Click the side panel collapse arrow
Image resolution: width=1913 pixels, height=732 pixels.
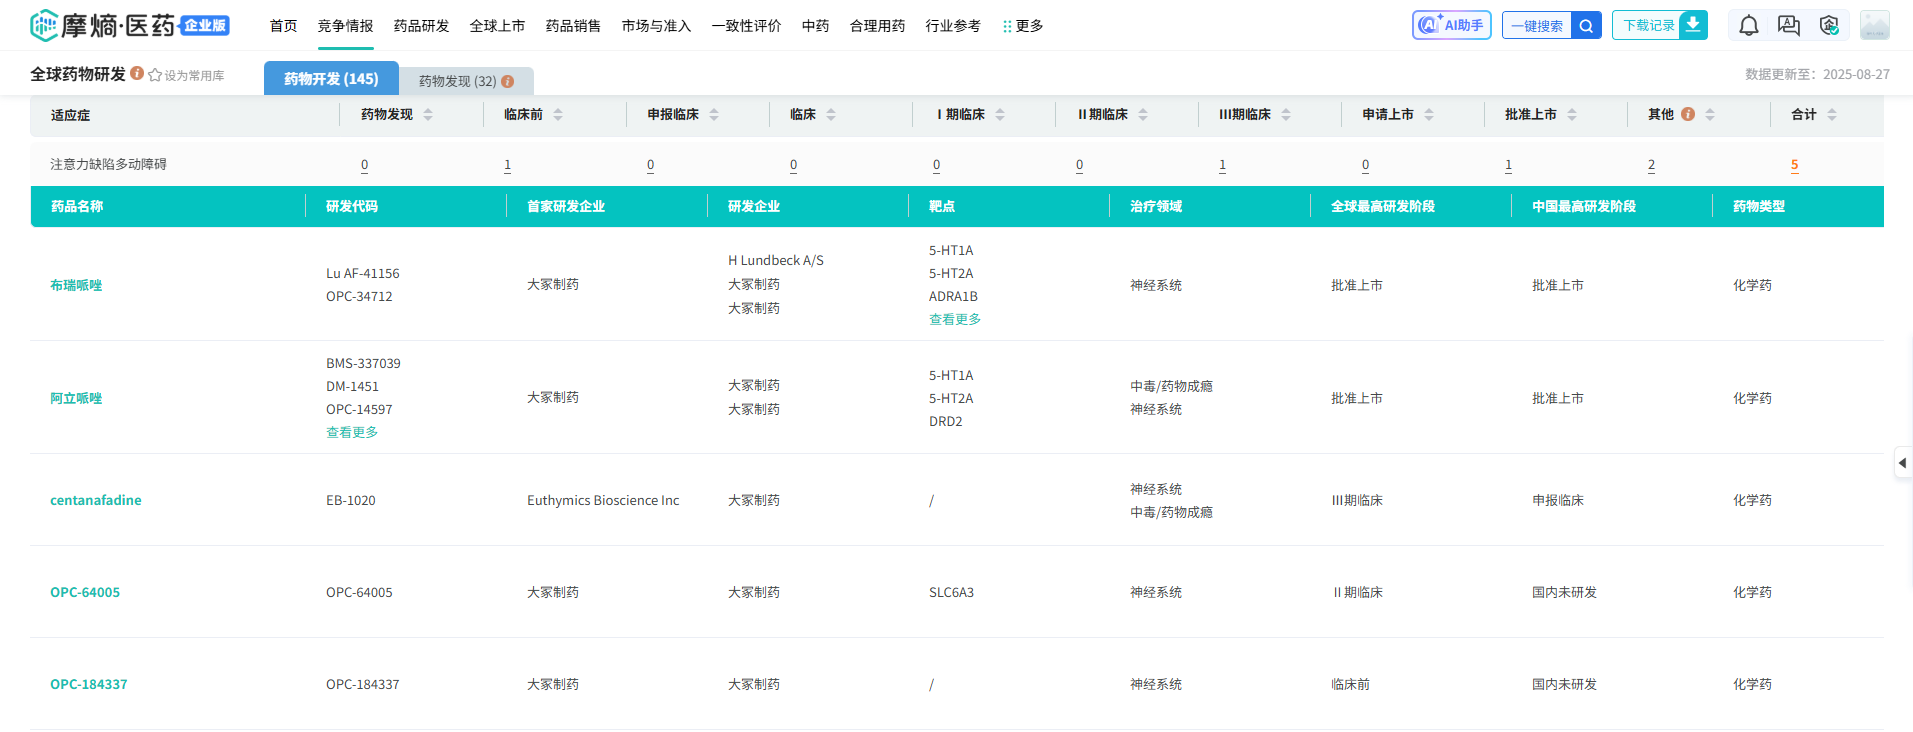point(1902,463)
